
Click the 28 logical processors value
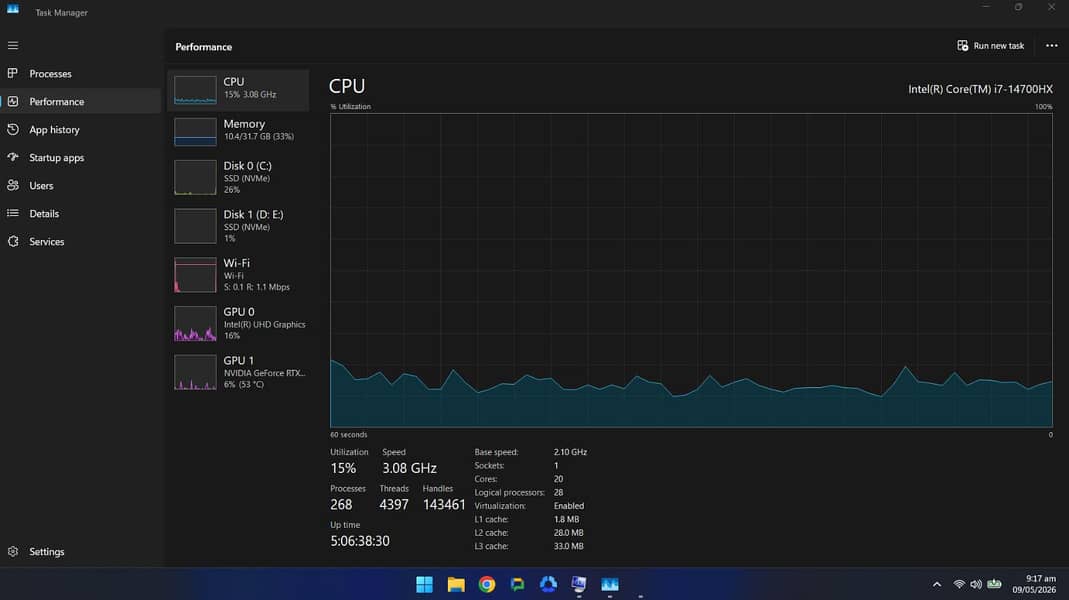[x=558, y=492]
